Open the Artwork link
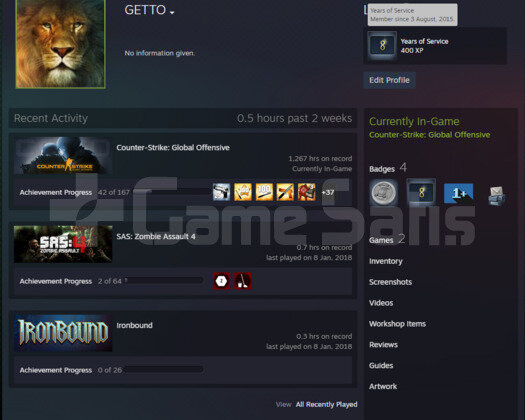The width and height of the screenshot is (525, 420). (383, 386)
